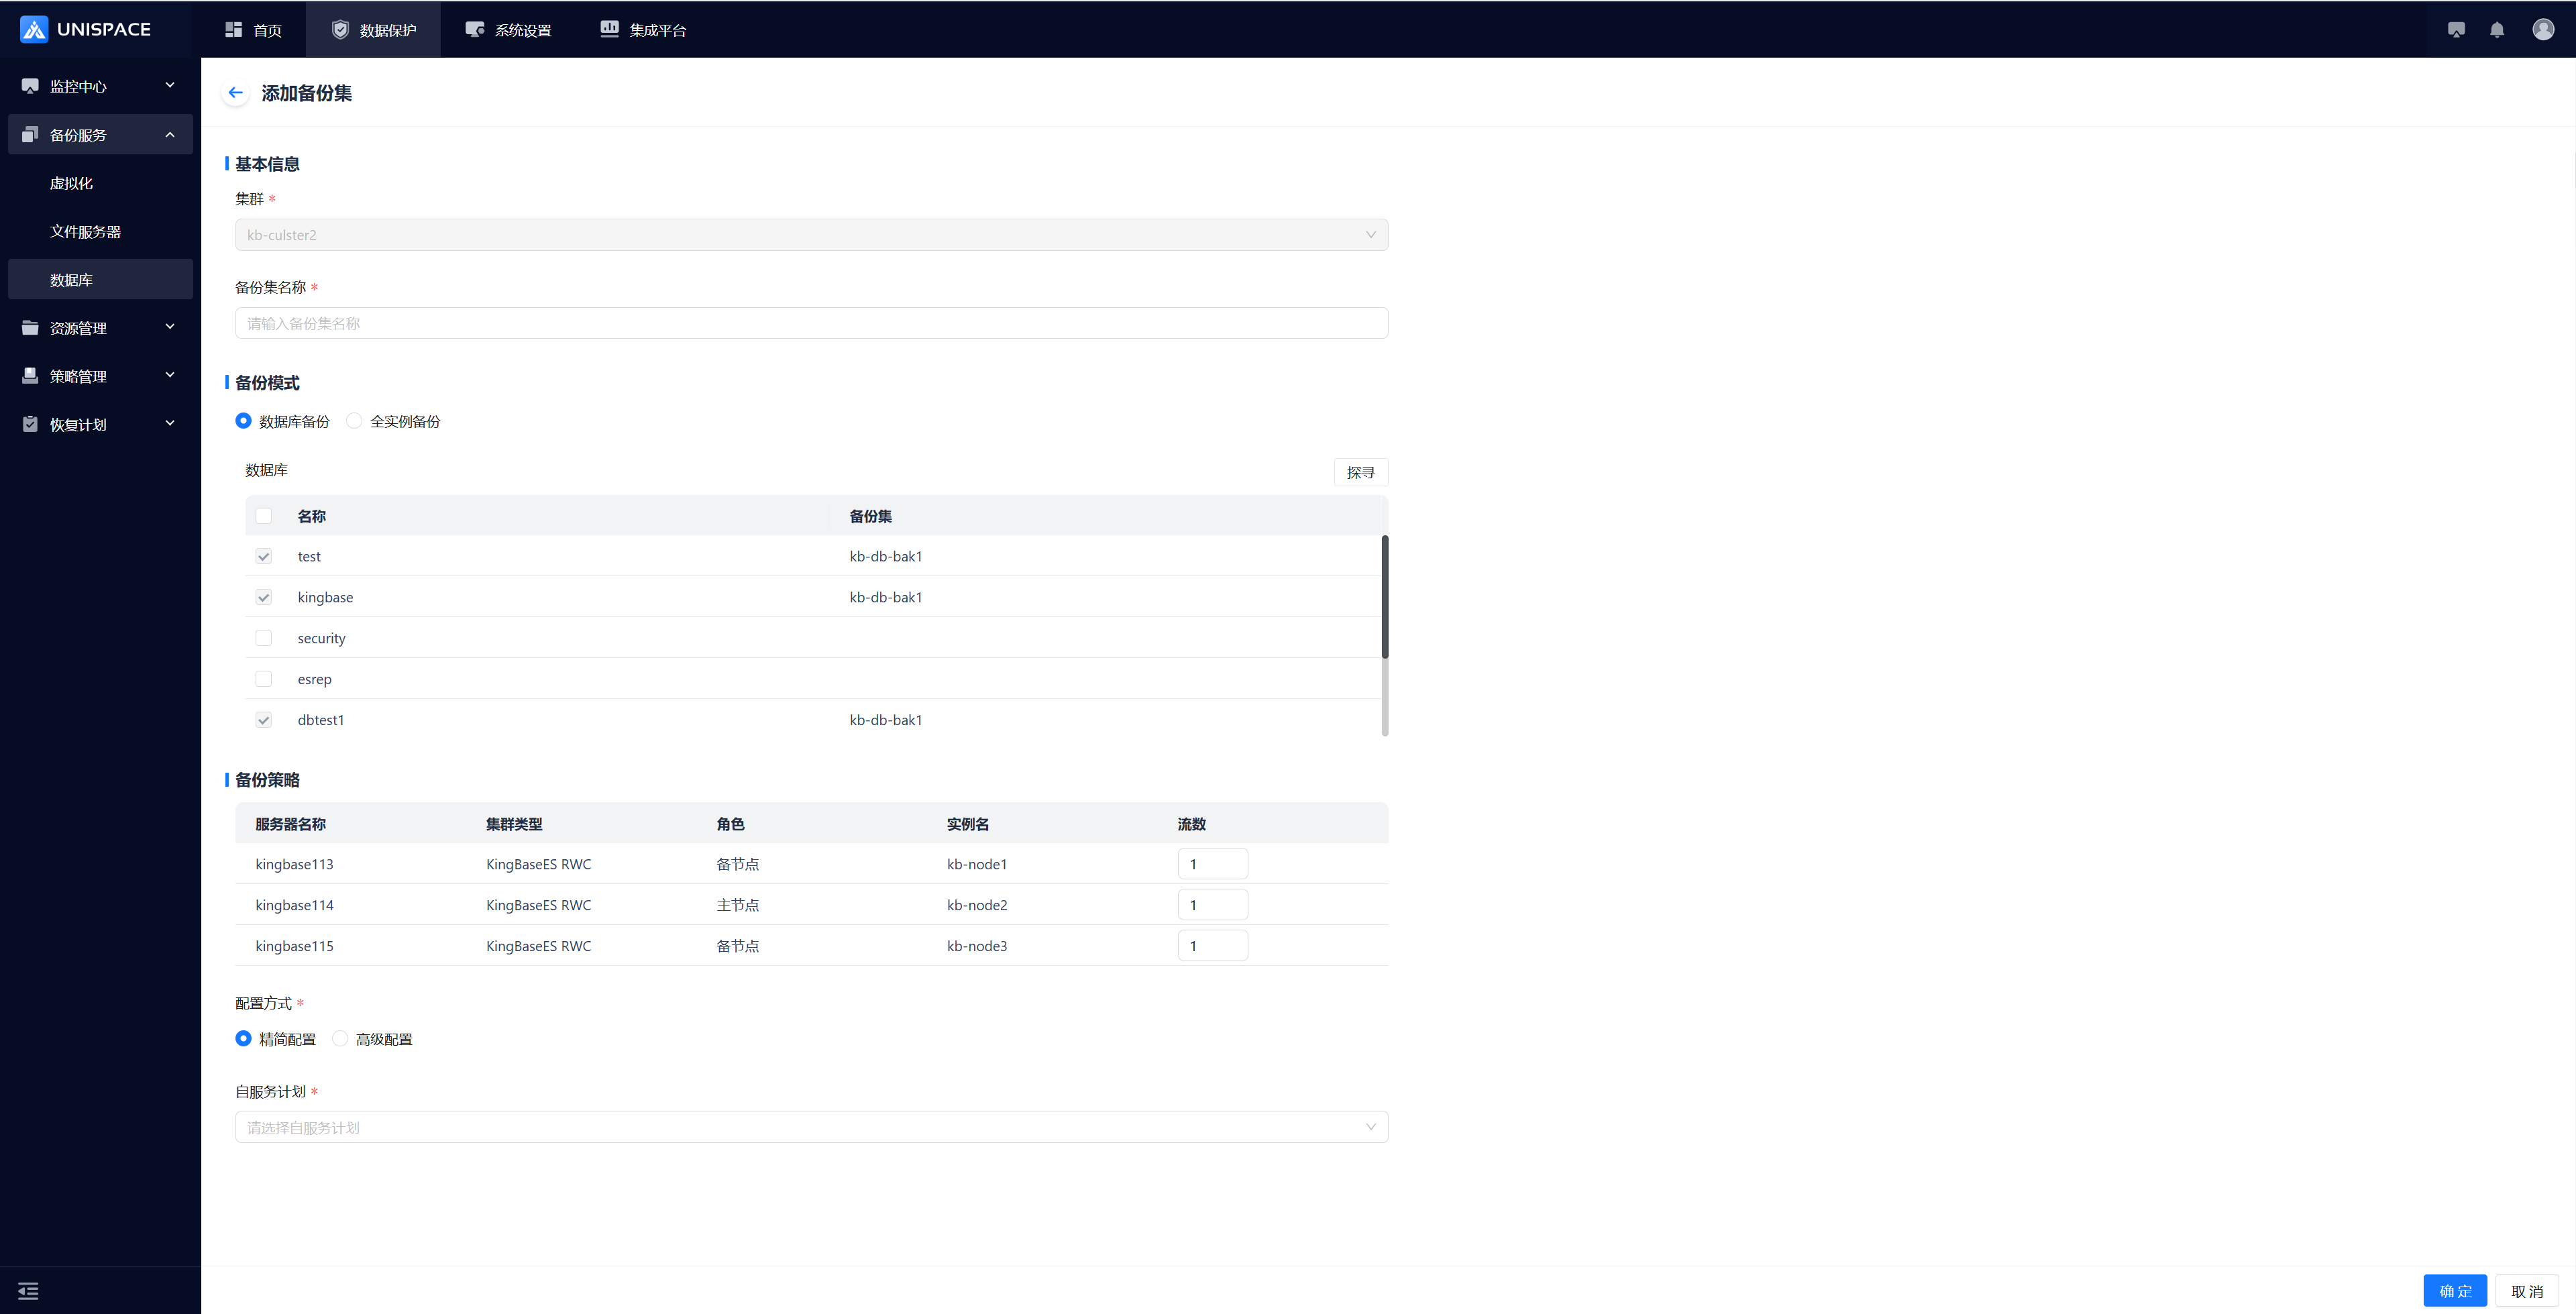
Task: Click the notification bell icon
Action: 2496,30
